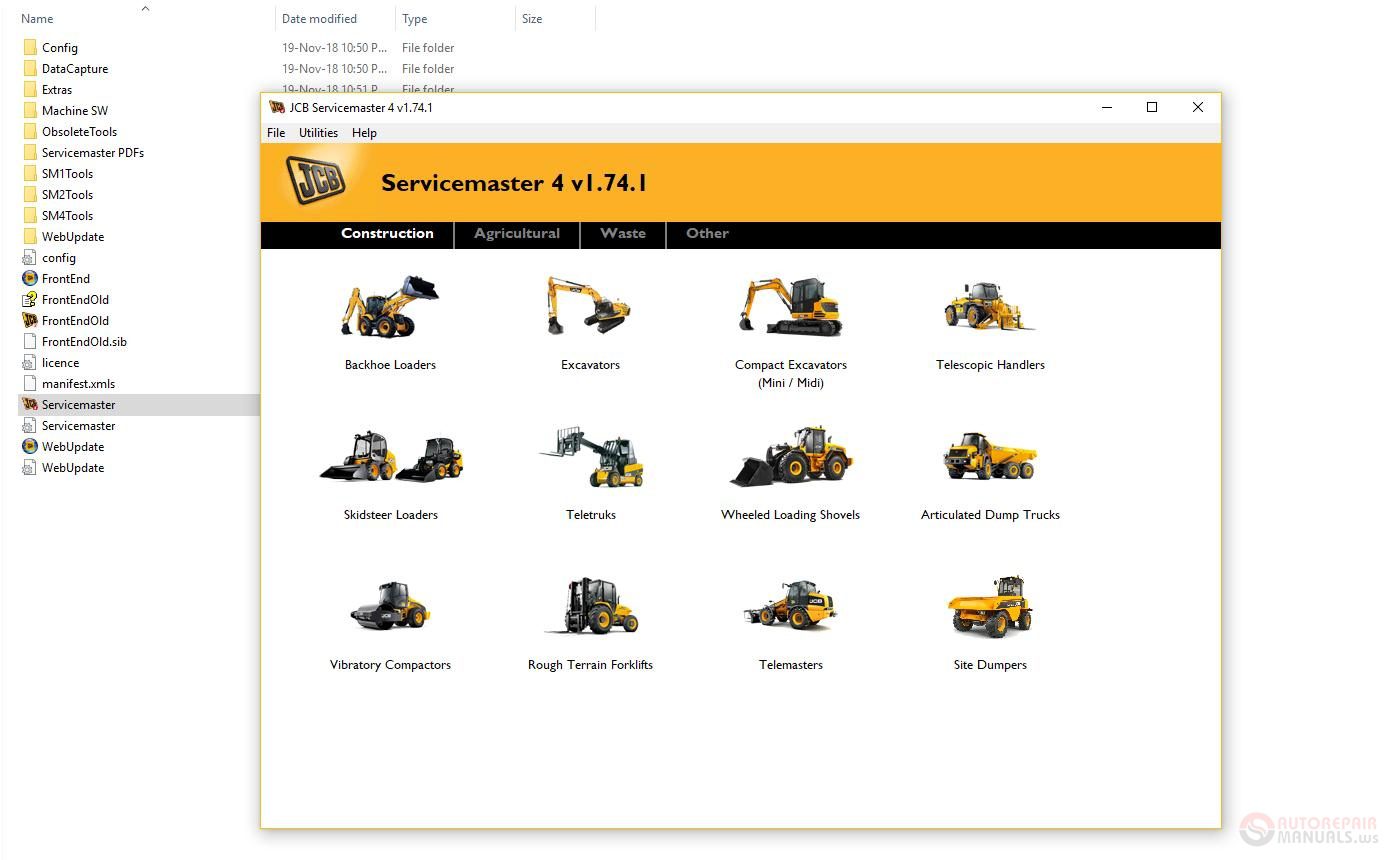Click the WebUpdate application globe icon

coord(30,446)
